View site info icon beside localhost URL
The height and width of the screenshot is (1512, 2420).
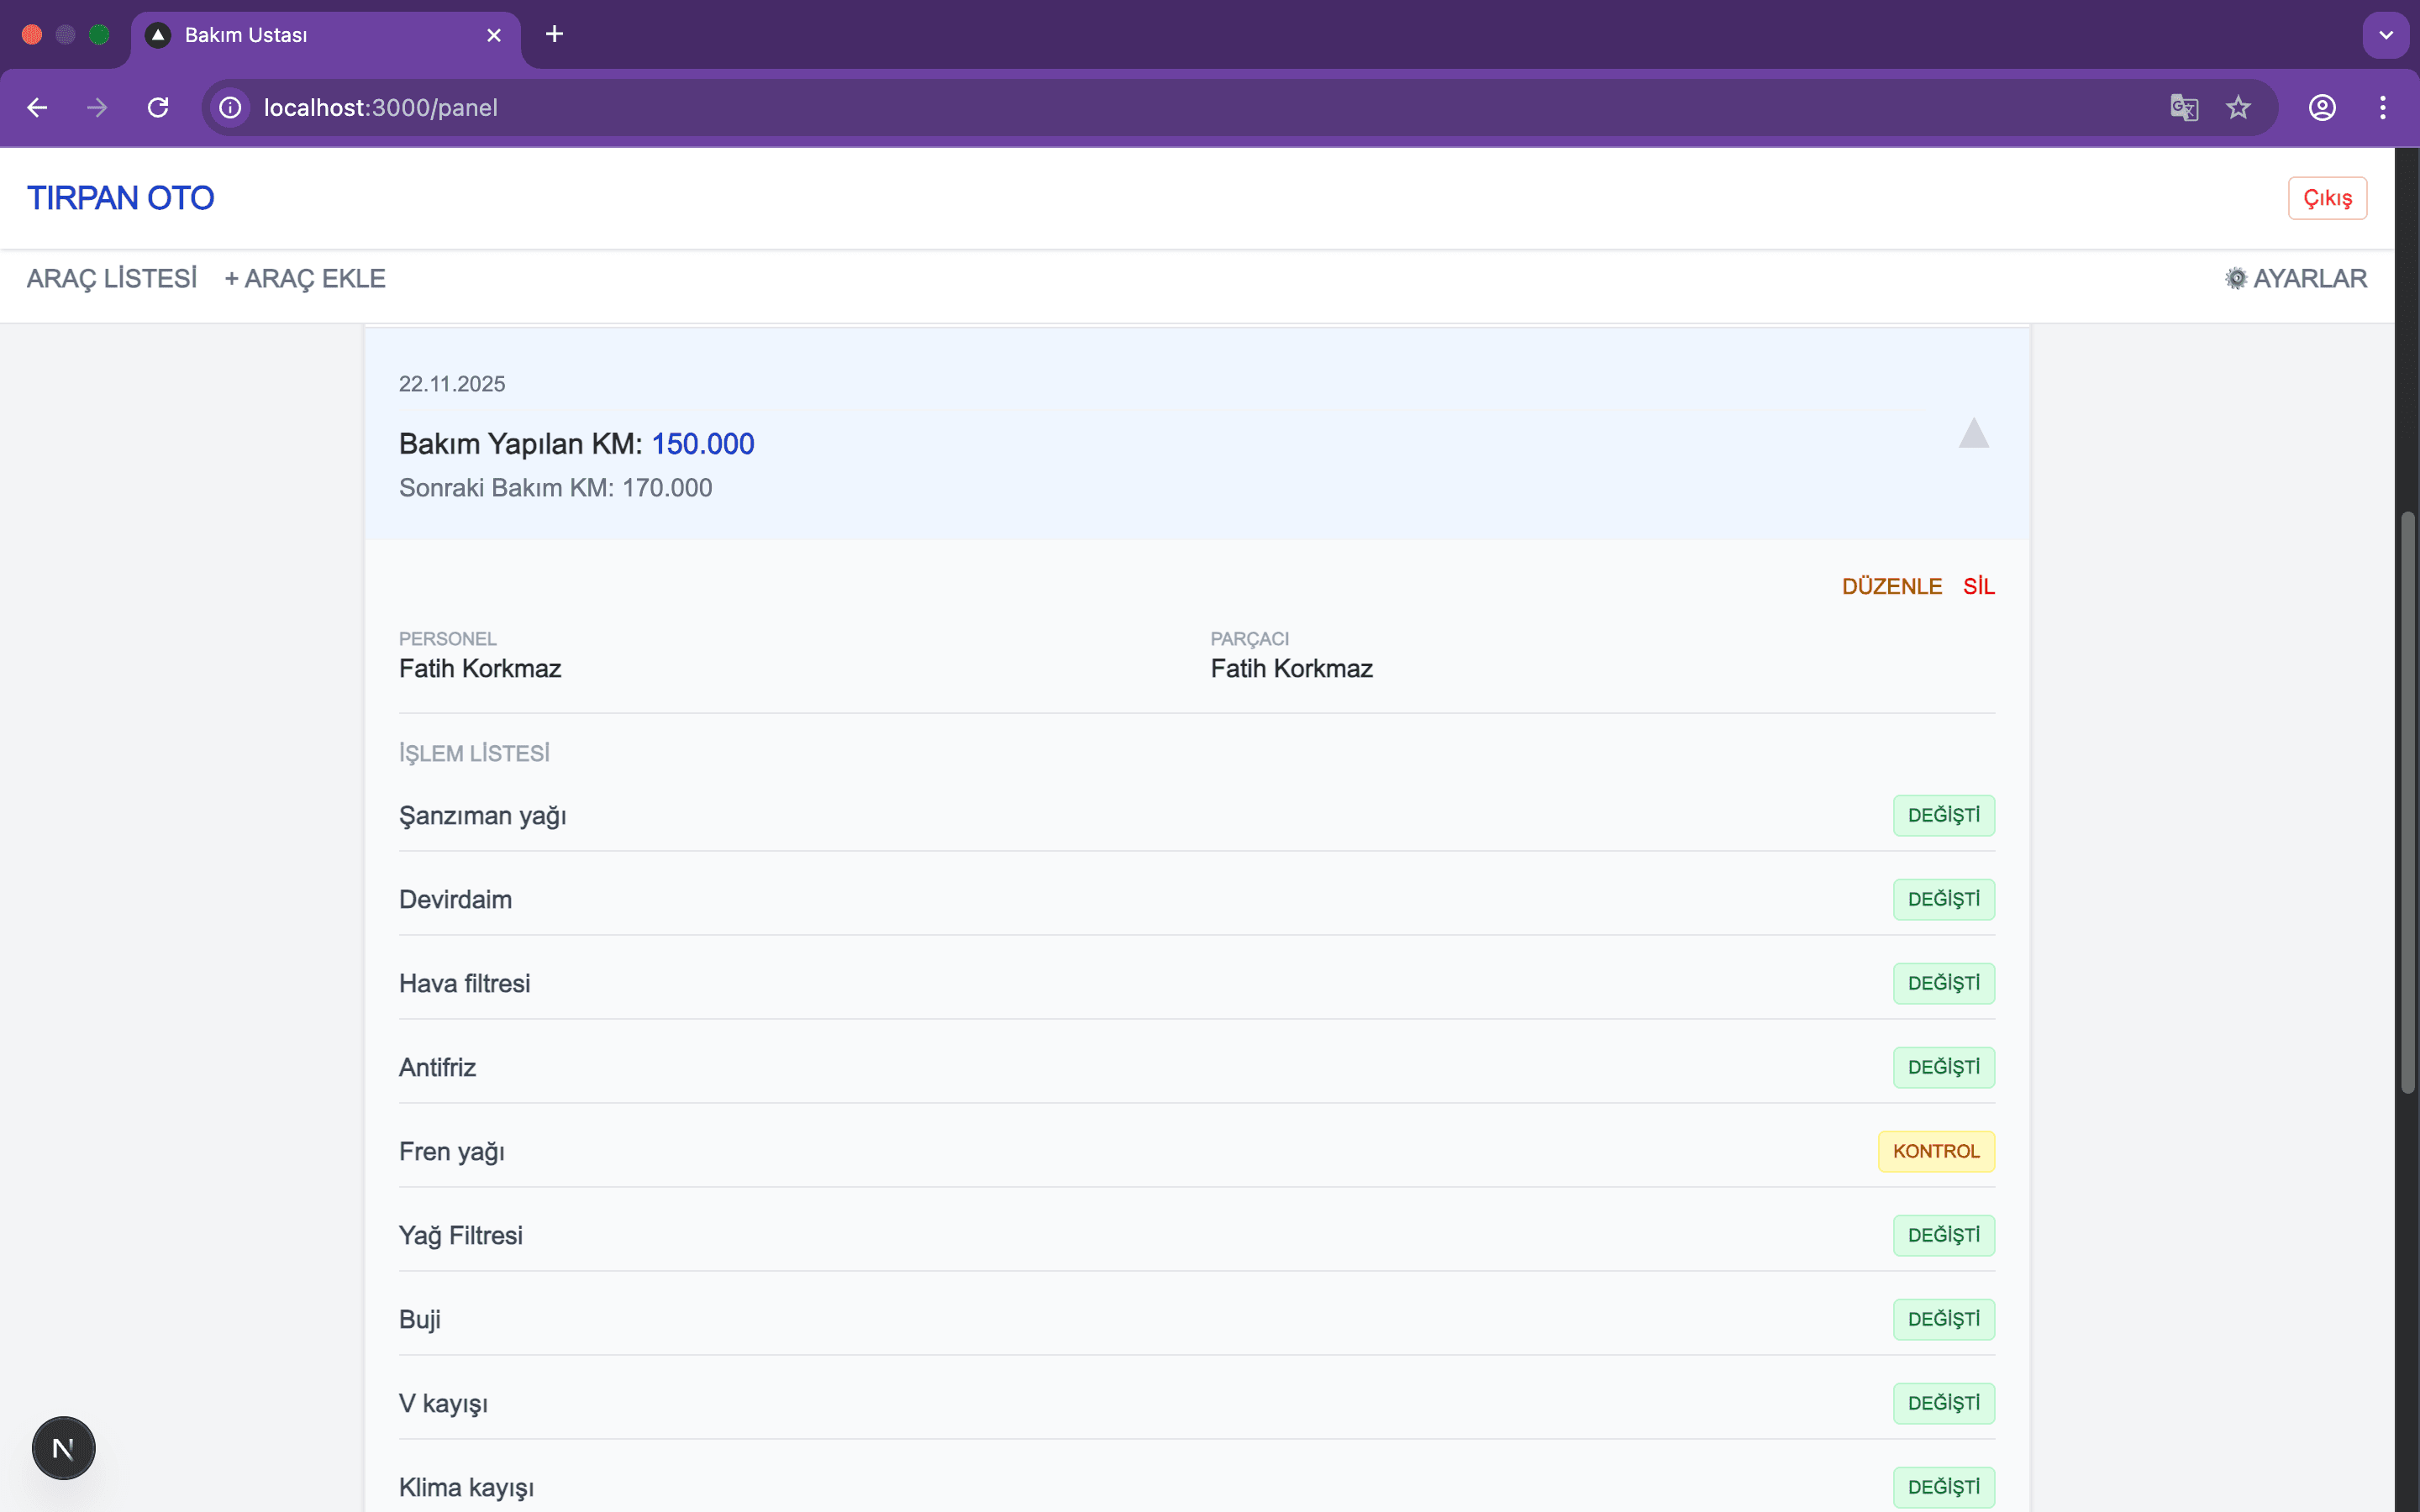pos(231,107)
